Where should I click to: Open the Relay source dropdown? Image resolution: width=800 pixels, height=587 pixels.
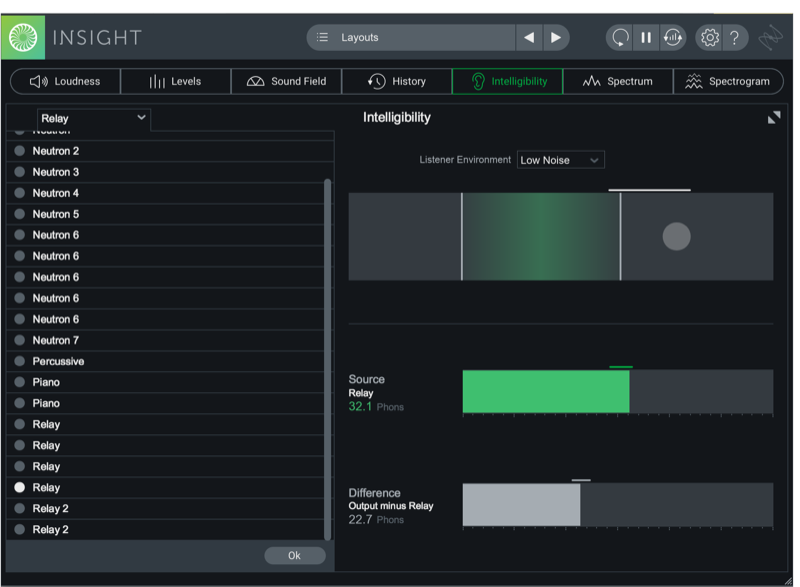coord(94,118)
